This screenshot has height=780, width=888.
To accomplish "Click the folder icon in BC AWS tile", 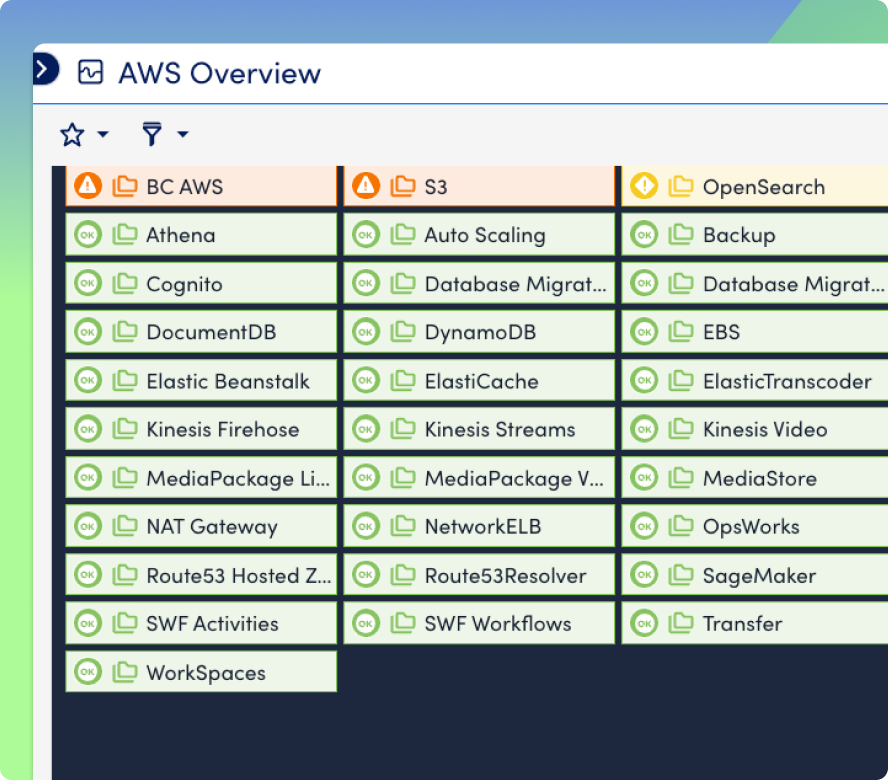I will coord(125,186).
